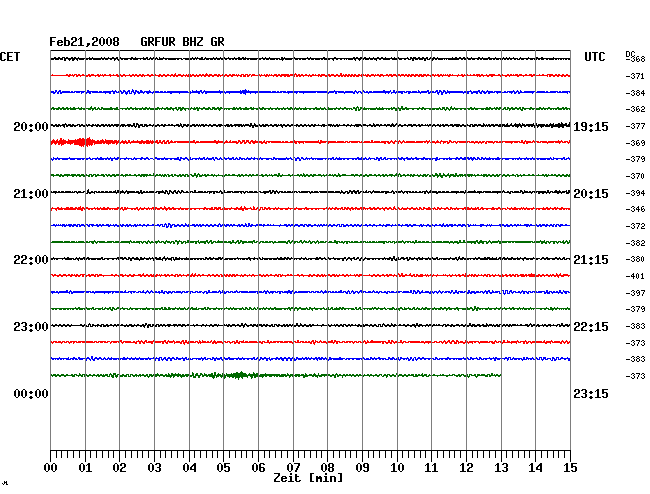Click minute 07 on the Zeit axis
Viewport: 650px width, 494px height.
[x=293, y=468]
